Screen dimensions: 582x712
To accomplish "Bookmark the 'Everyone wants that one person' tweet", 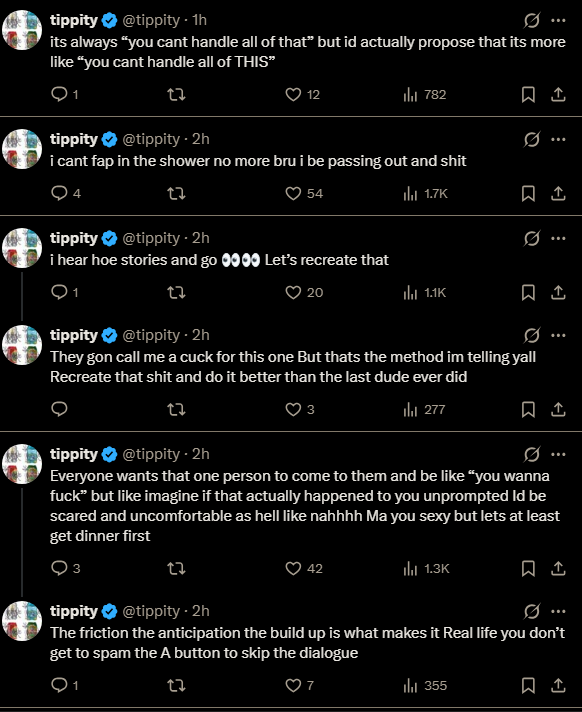I will tap(528, 569).
